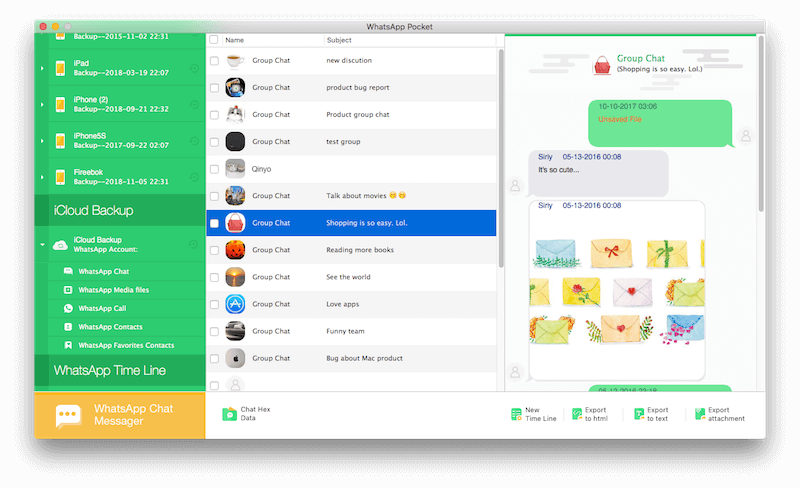Toggle the select-all checkbox in Name header
This screenshot has height=488, width=800.
tap(214, 40)
